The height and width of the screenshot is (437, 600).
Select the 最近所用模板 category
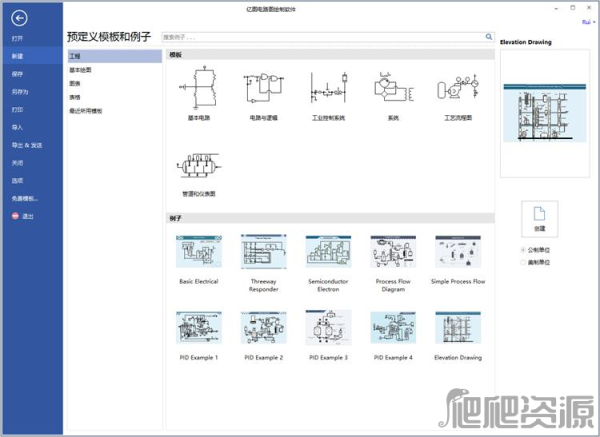pos(85,111)
